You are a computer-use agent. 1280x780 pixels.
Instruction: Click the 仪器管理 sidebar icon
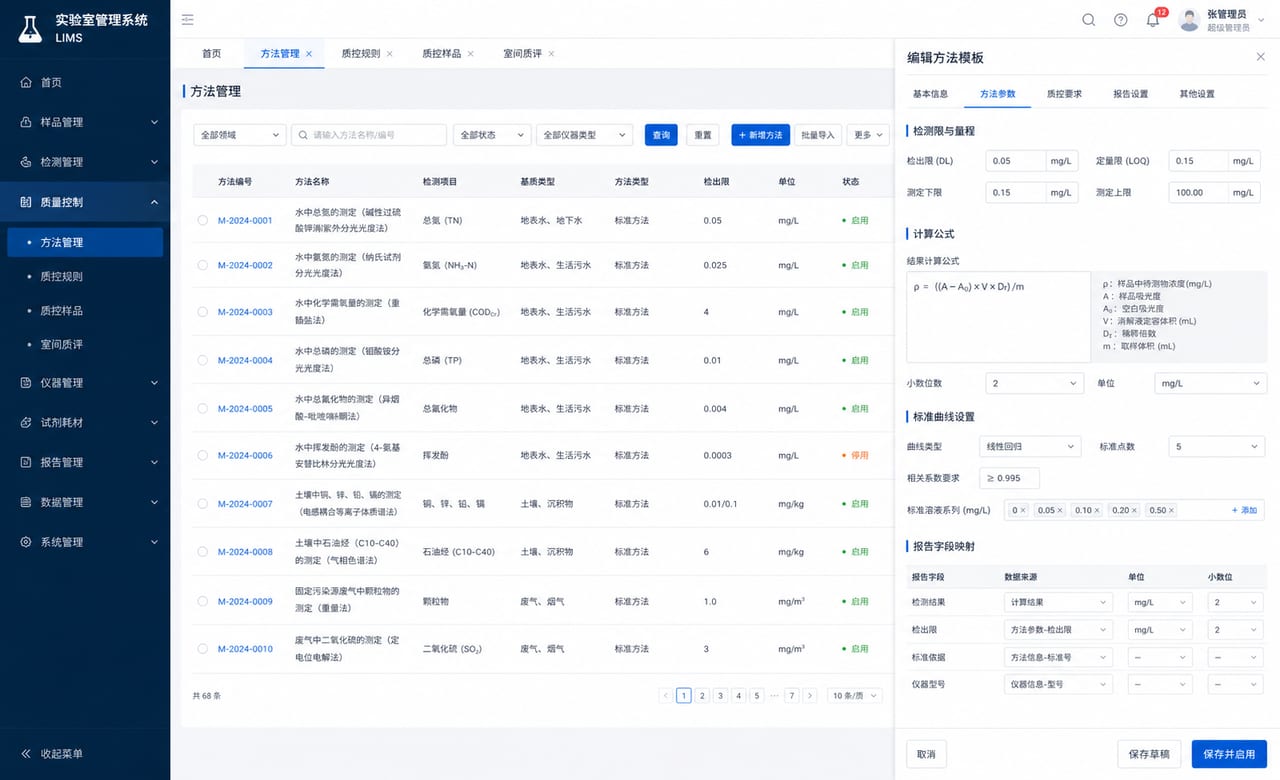click(x=27, y=383)
